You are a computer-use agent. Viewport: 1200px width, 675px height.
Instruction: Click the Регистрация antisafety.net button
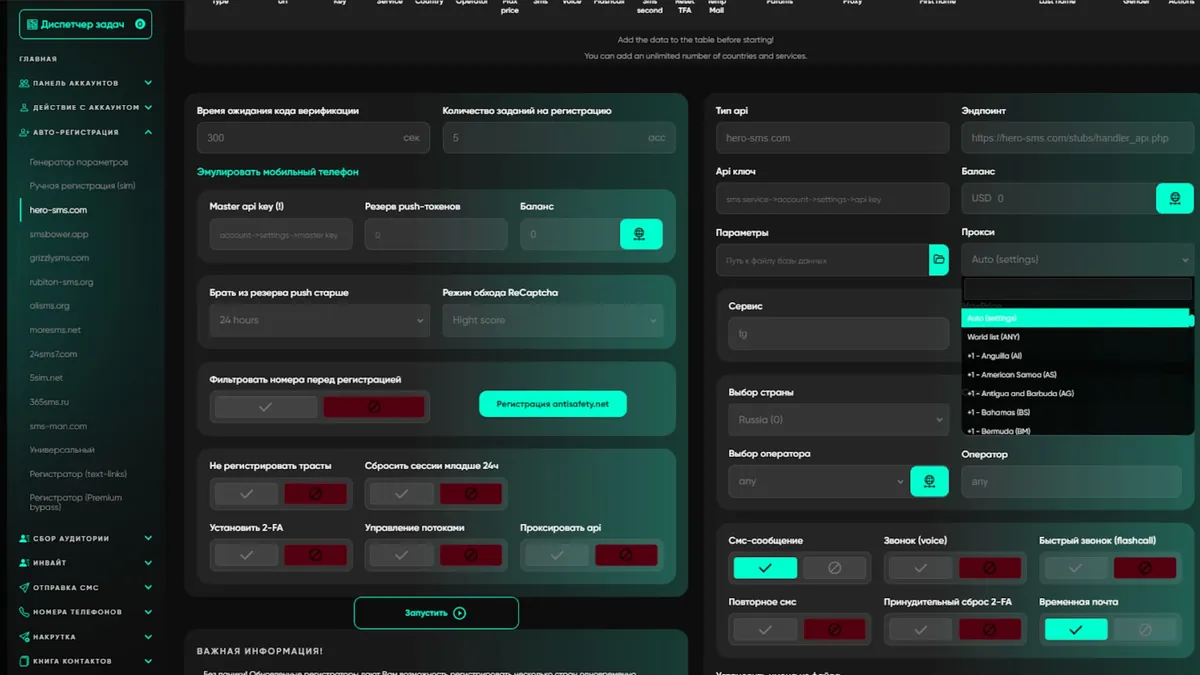click(x=552, y=404)
